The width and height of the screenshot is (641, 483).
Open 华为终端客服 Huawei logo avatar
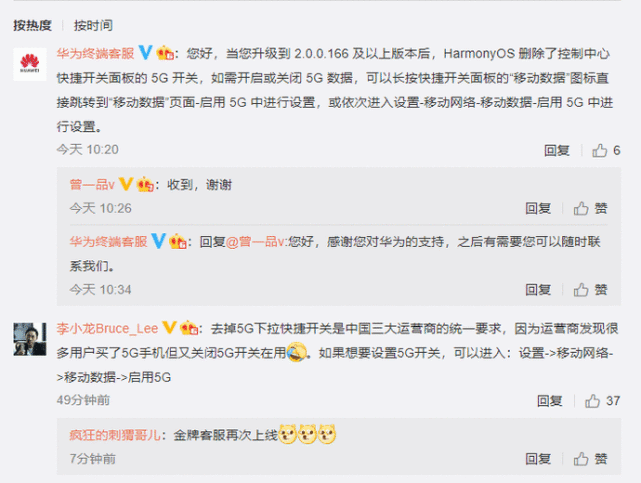pos(30,64)
